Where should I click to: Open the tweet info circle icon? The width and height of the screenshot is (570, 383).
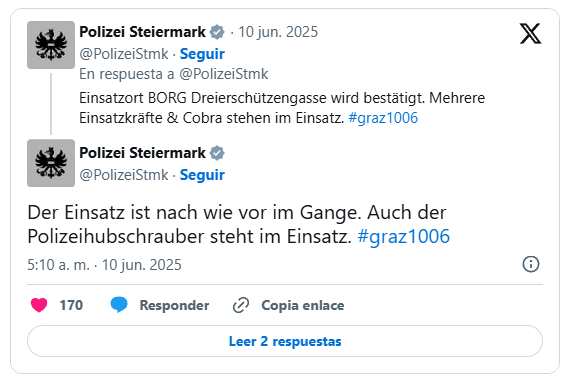(x=531, y=264)
